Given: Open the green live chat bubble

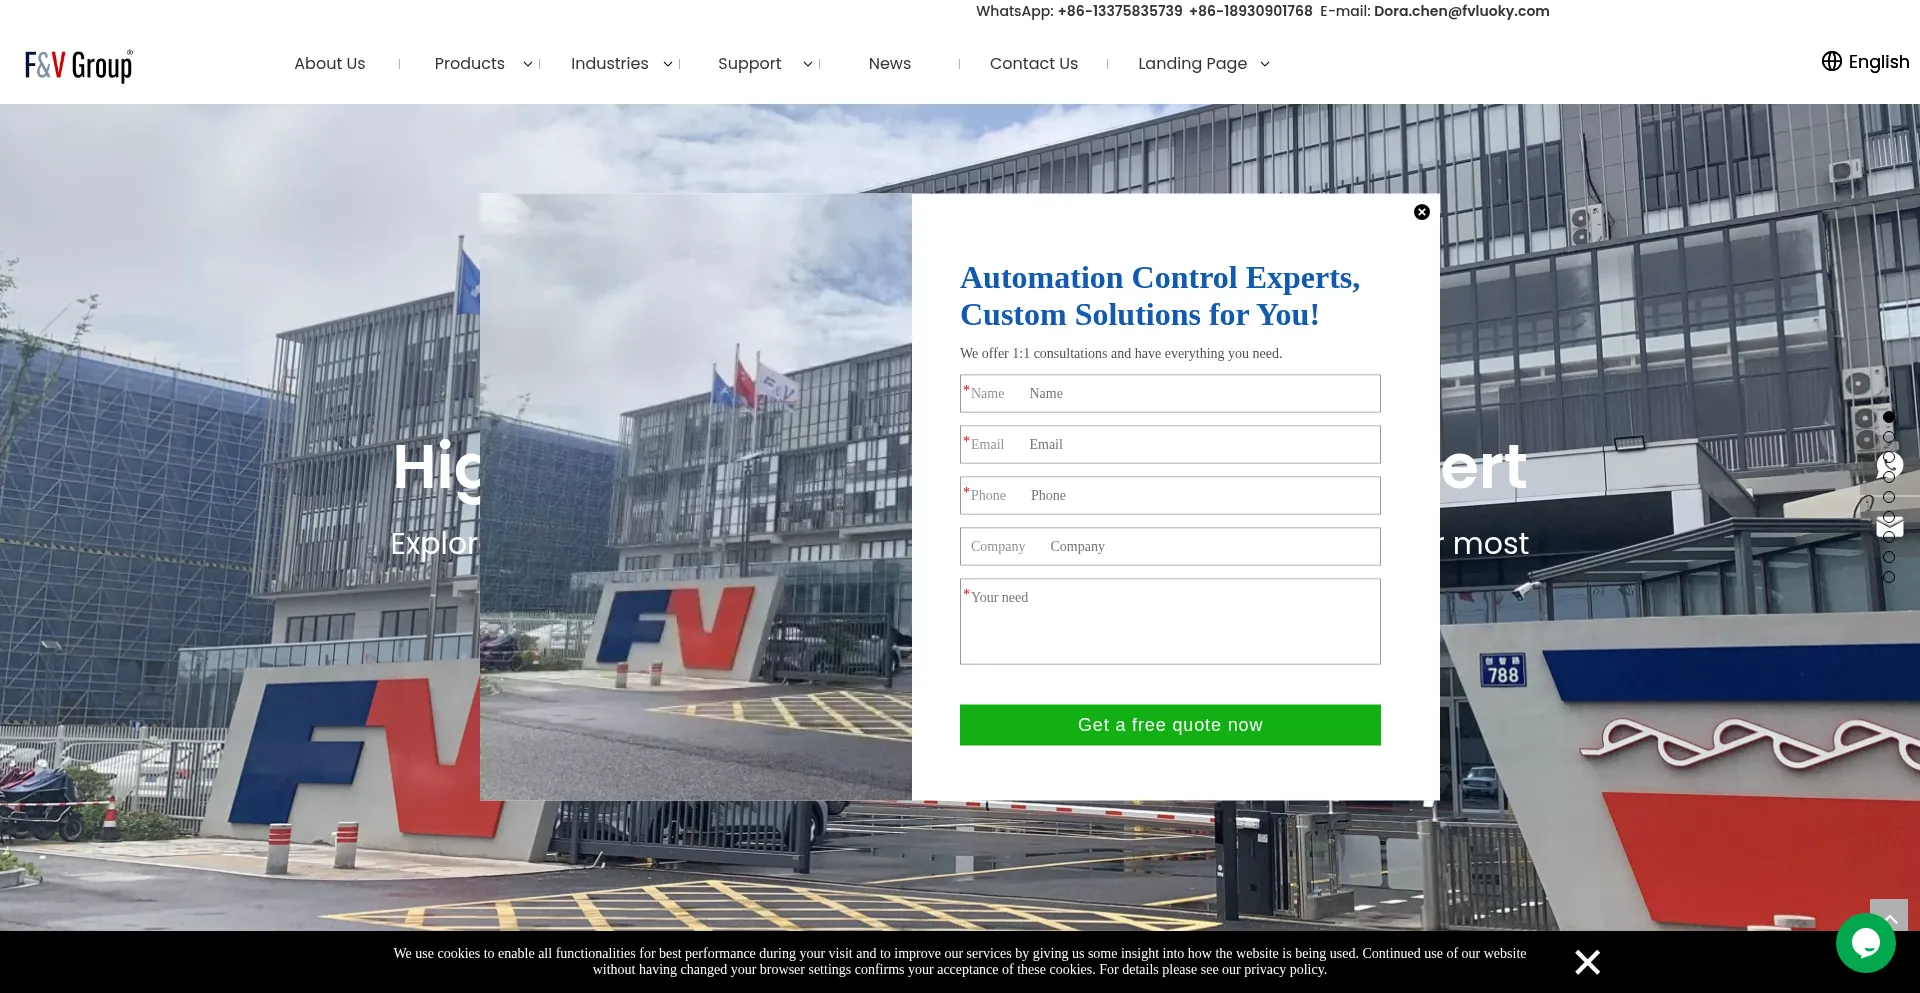Looking at the screenshot, I should pos(1865,942).
